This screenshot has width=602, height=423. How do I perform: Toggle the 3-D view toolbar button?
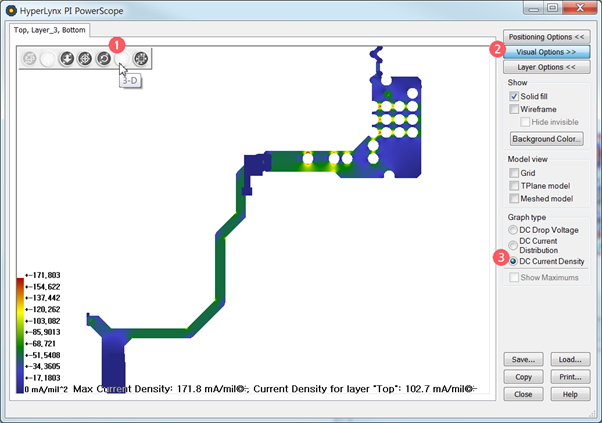122,59
